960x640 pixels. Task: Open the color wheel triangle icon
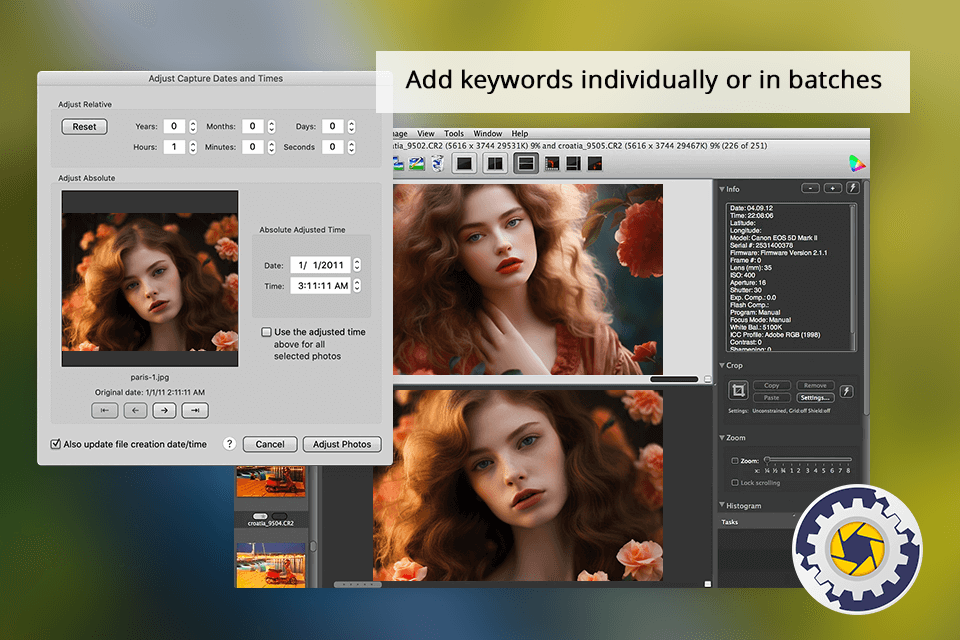pyautogui.click(x=857, y=164)
